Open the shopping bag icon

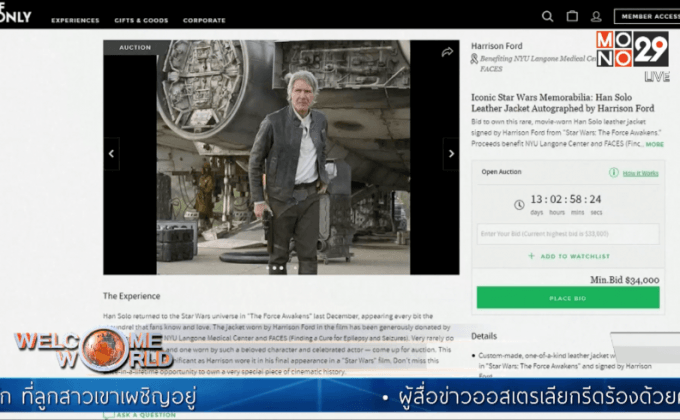pyautogui.click(x=572, y=17)
